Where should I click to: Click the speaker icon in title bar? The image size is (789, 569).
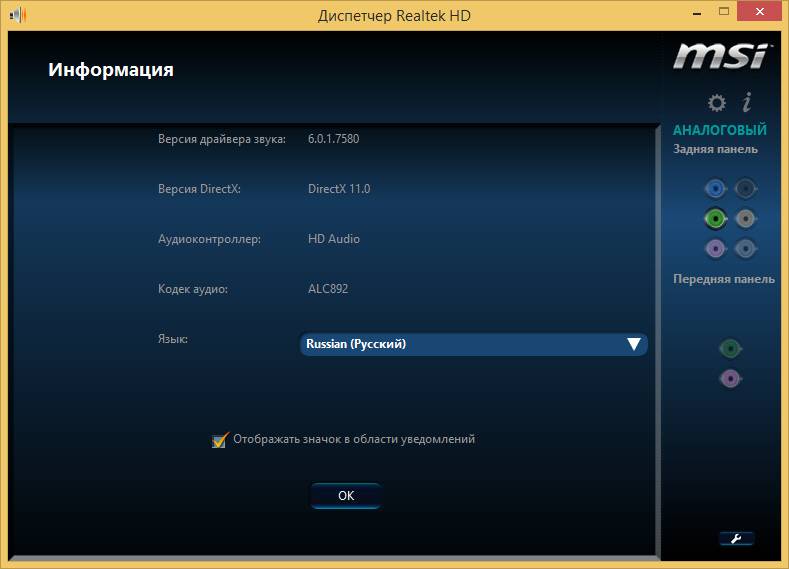(18, 15)
